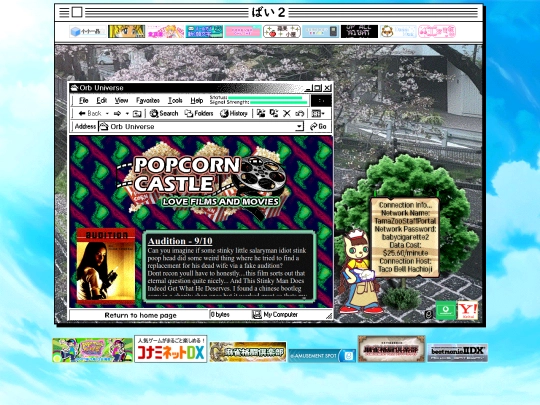The width and height of the screenshot is (540, 405).
Task: Click the small gray icon left of green button
Action: (428, 314)
